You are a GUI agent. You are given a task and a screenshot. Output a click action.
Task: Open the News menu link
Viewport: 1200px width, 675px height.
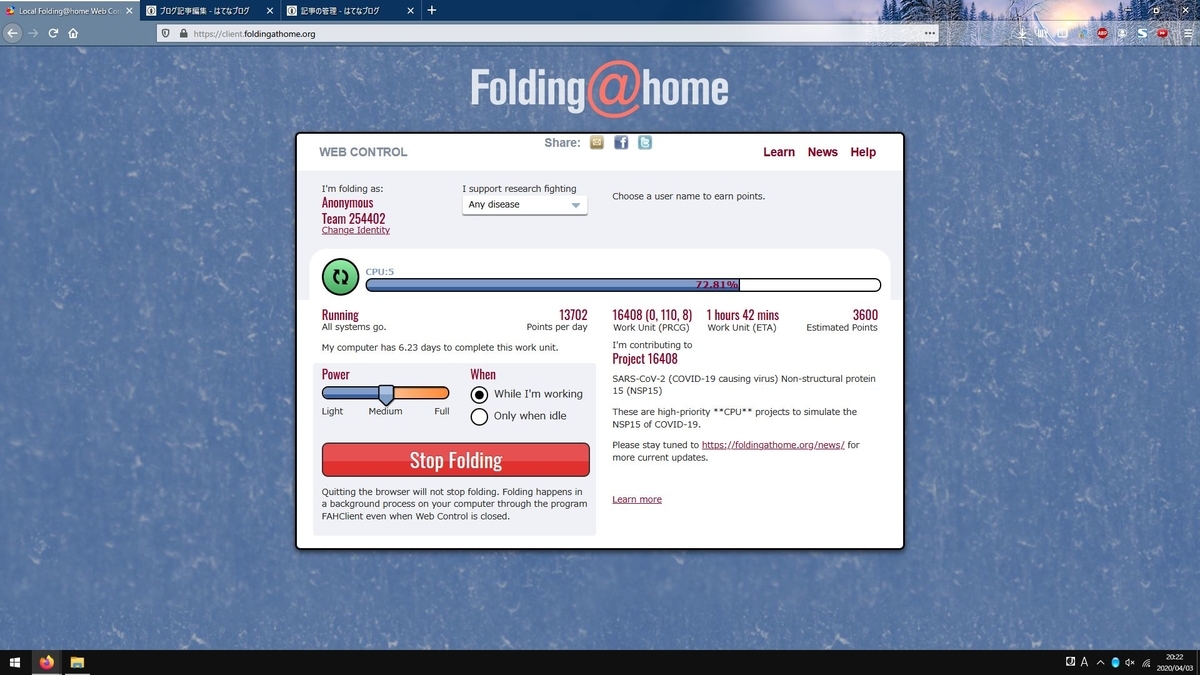pyautogui.click(x=823, y=152)
